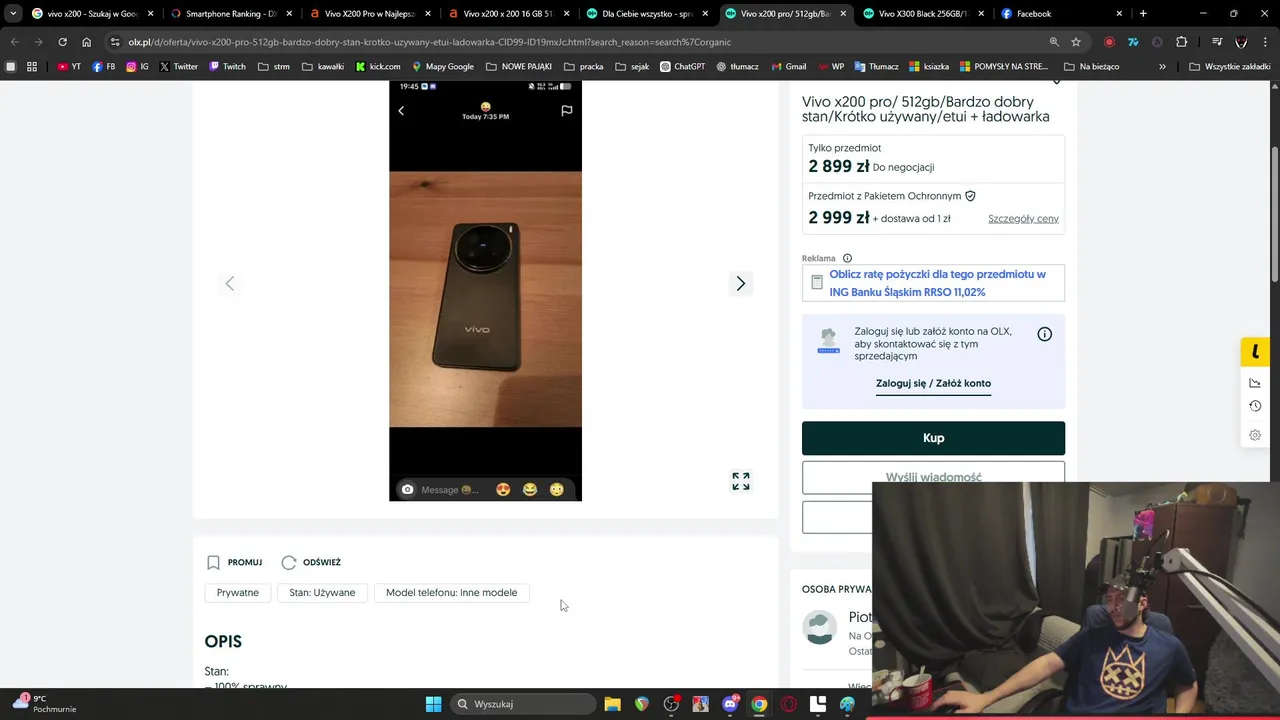
Task: Click the chart icon on the right sidebar
Action: [x=1255, y=383]
